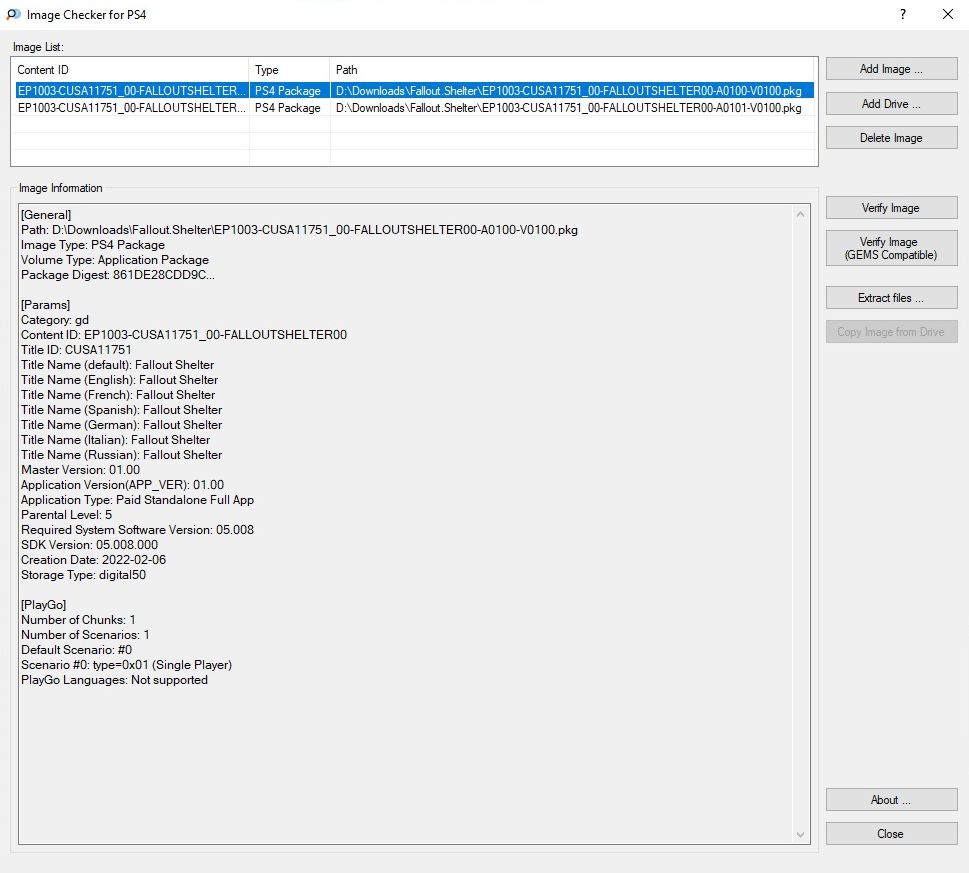Open the About dialog

(x=891, y=800)
